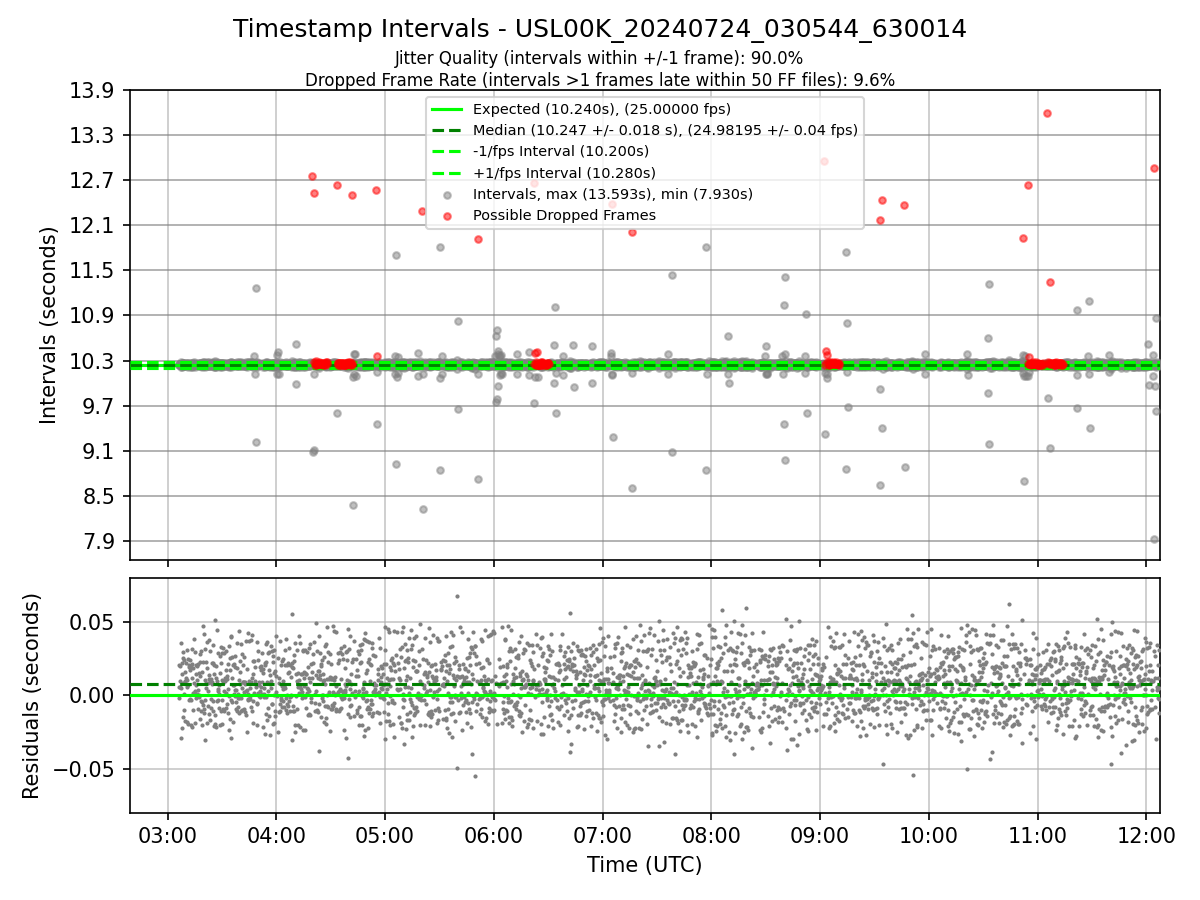Click the red dot marker beside 'Possible Dropped Frames'
The image size is (1200, 900).
pos(447,215)
